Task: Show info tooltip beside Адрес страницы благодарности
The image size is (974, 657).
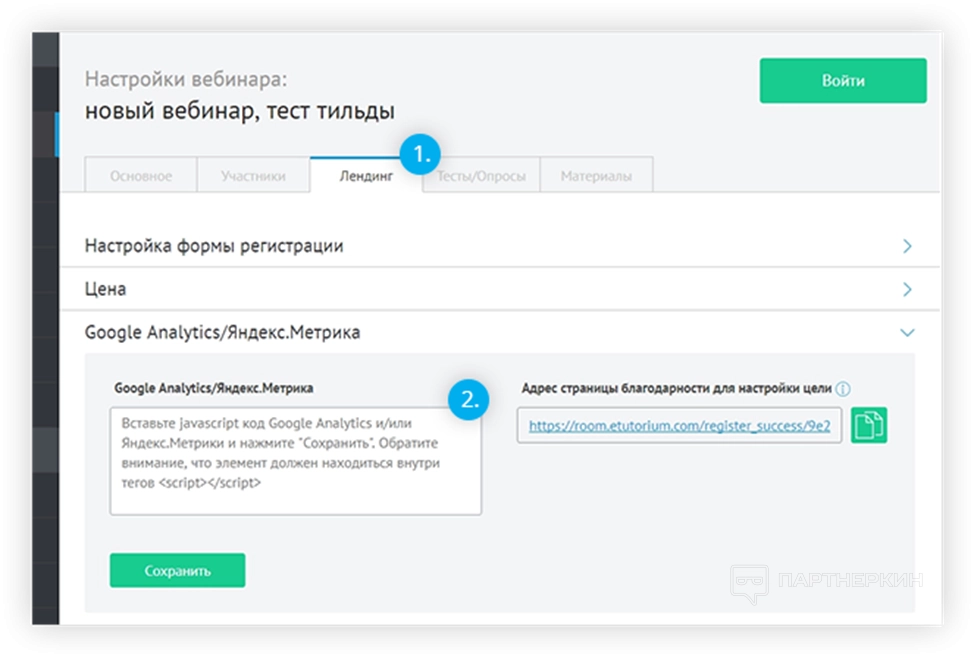Action: pyautogui.click(x=843, y=389)
